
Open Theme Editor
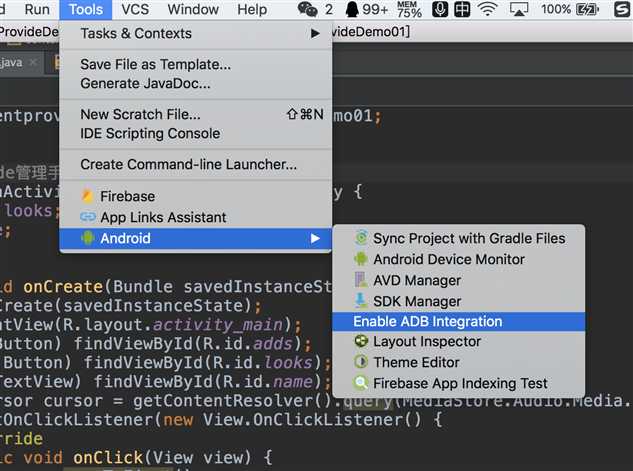coord(459,362)
